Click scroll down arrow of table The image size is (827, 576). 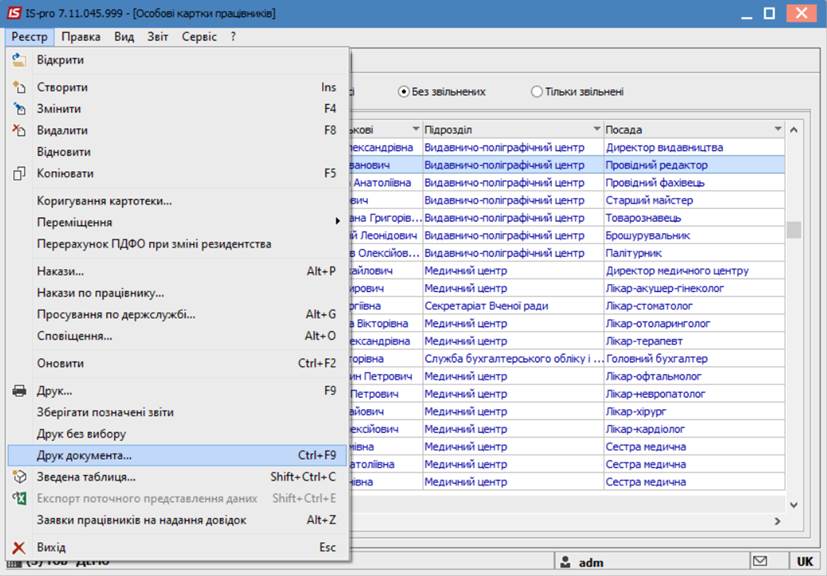tap(793, 505)
